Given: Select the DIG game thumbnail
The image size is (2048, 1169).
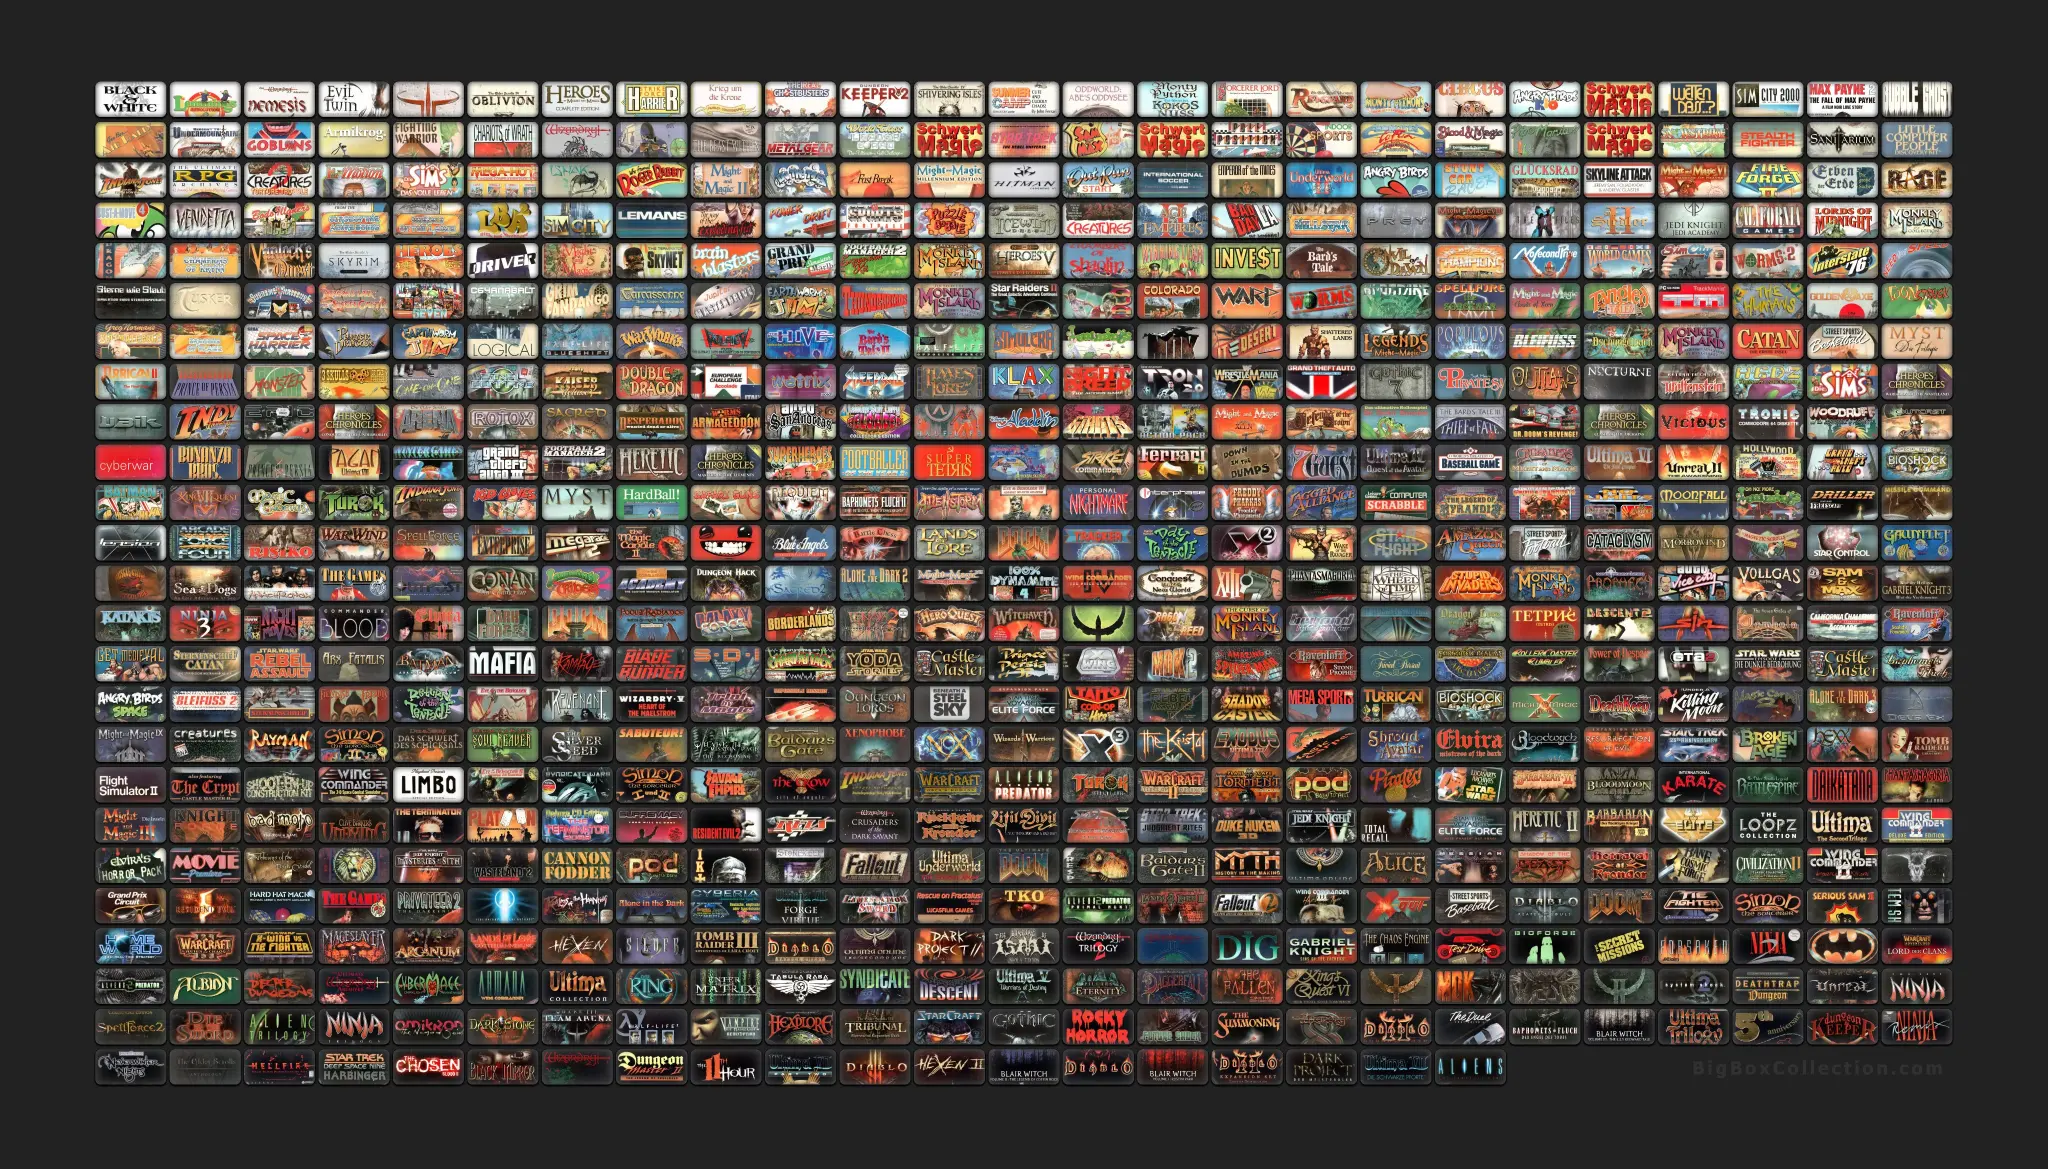Looking at the screenshot, I should [1247, 946].
